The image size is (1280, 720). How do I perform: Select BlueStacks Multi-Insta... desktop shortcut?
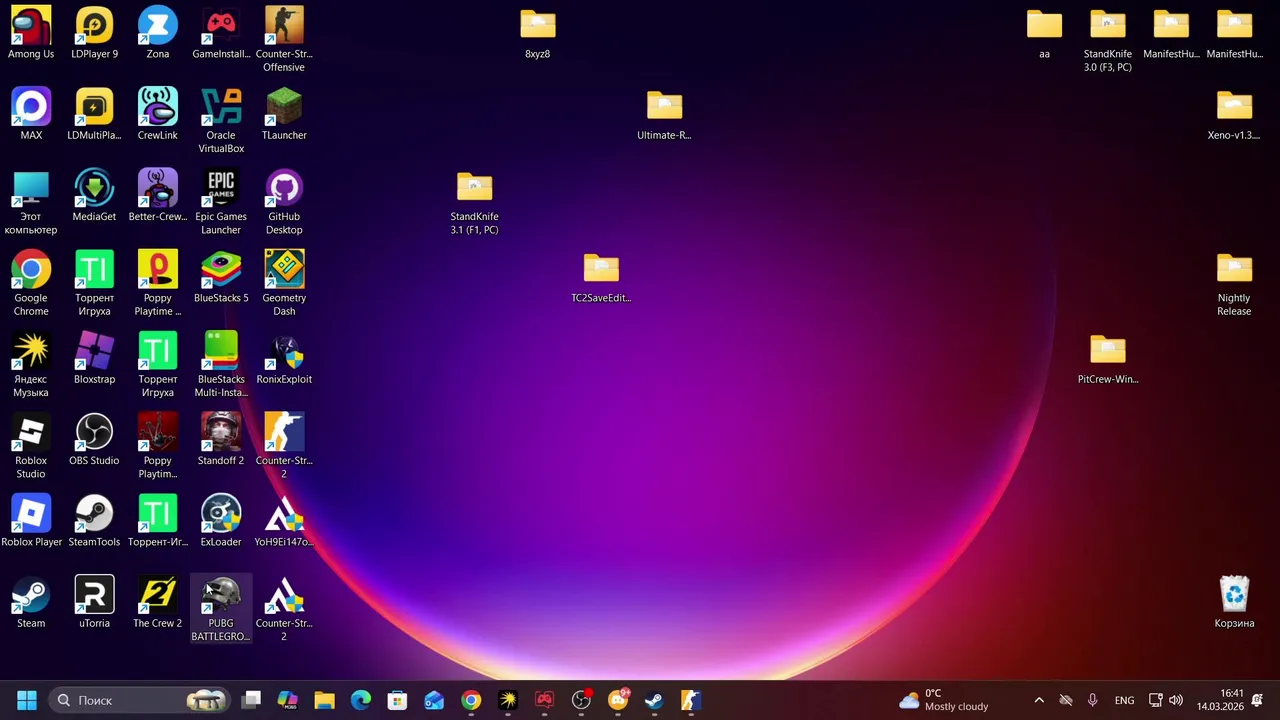click(221, 365)
